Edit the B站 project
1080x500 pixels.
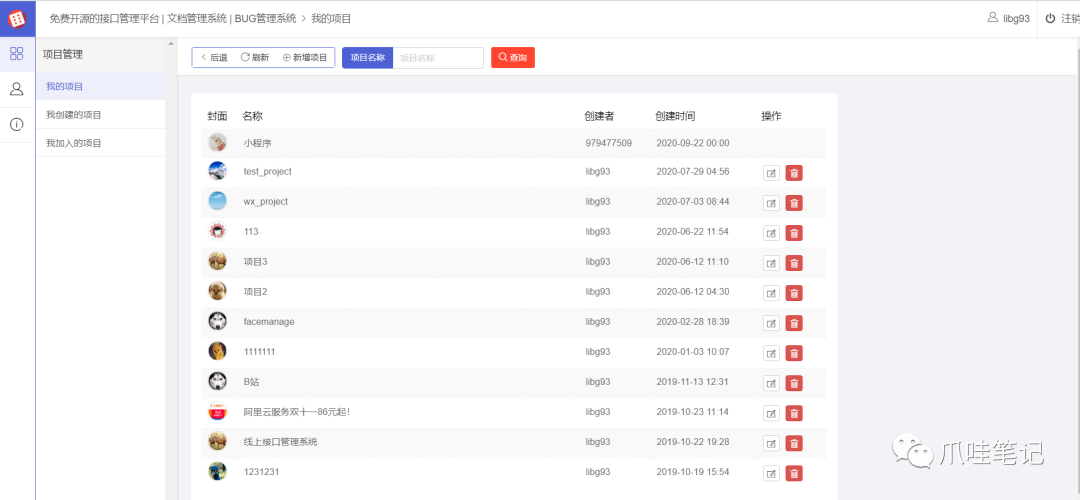[x=771, y=383]
